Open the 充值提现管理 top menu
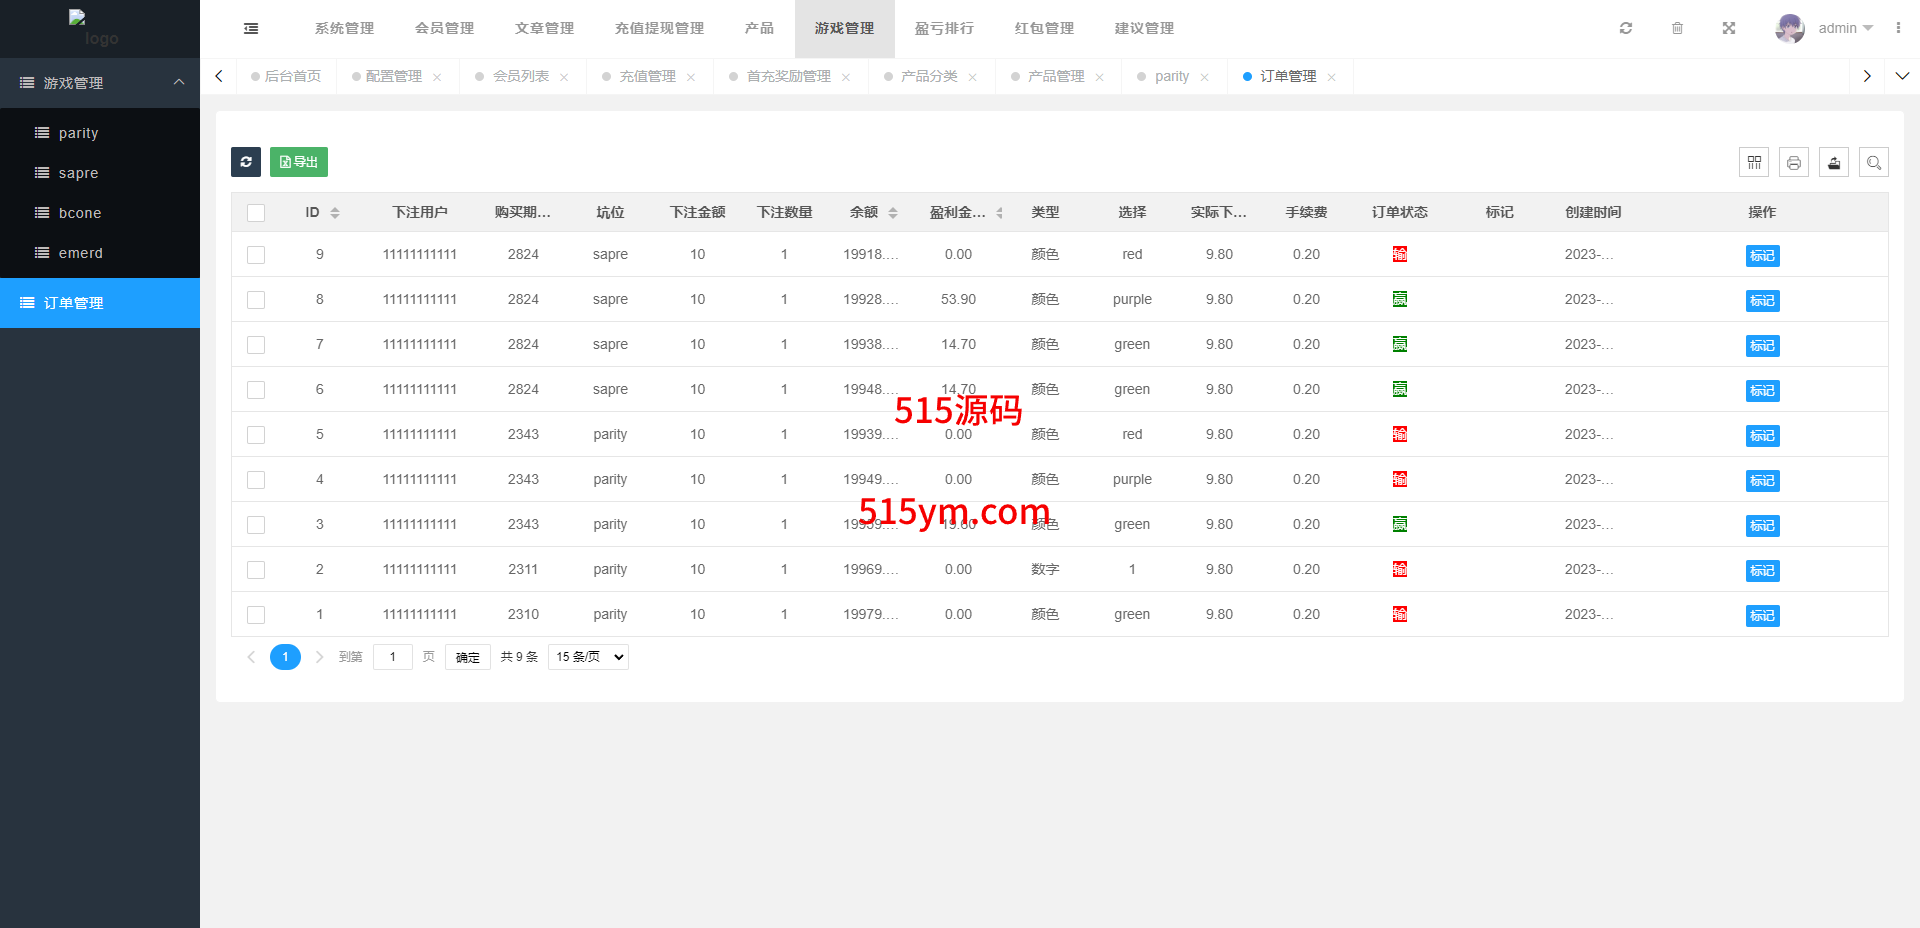The width and height of the screenshot is (1920, 928). pyautogui.click(x=659, y=28)
